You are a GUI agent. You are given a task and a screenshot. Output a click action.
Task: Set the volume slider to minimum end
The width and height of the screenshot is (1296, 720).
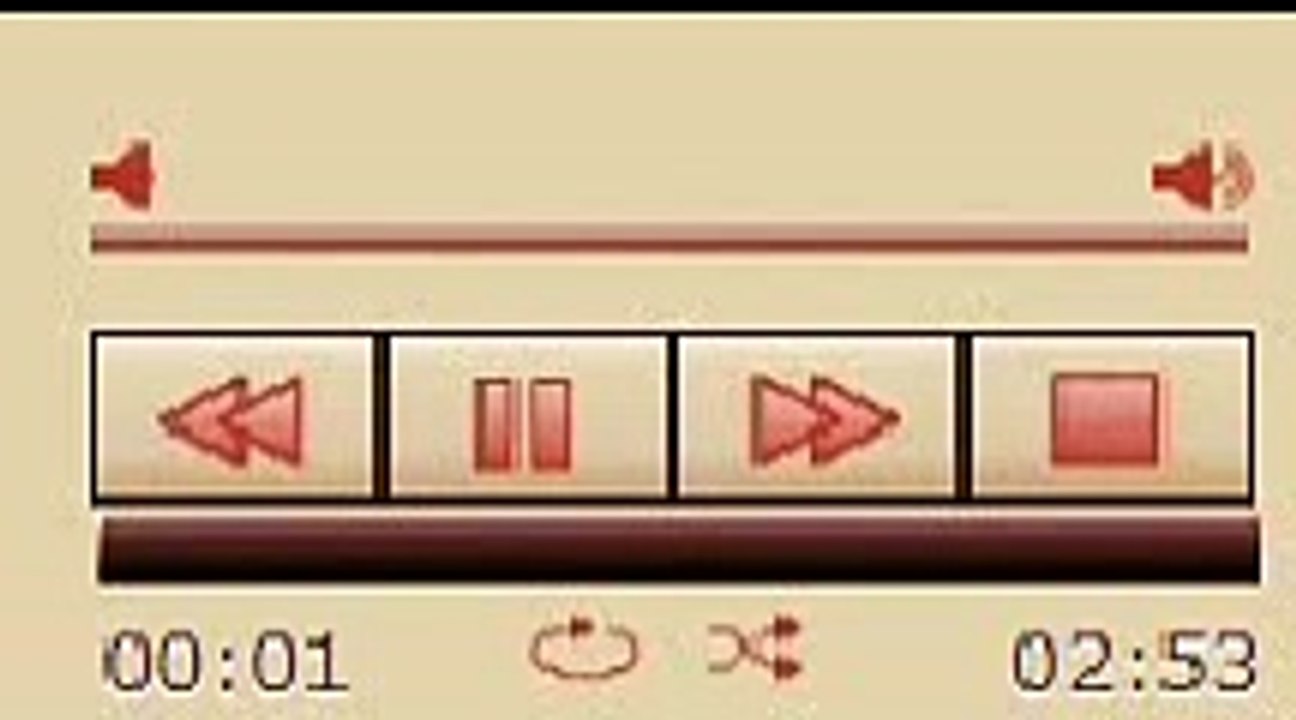click(x=96, y=239)
